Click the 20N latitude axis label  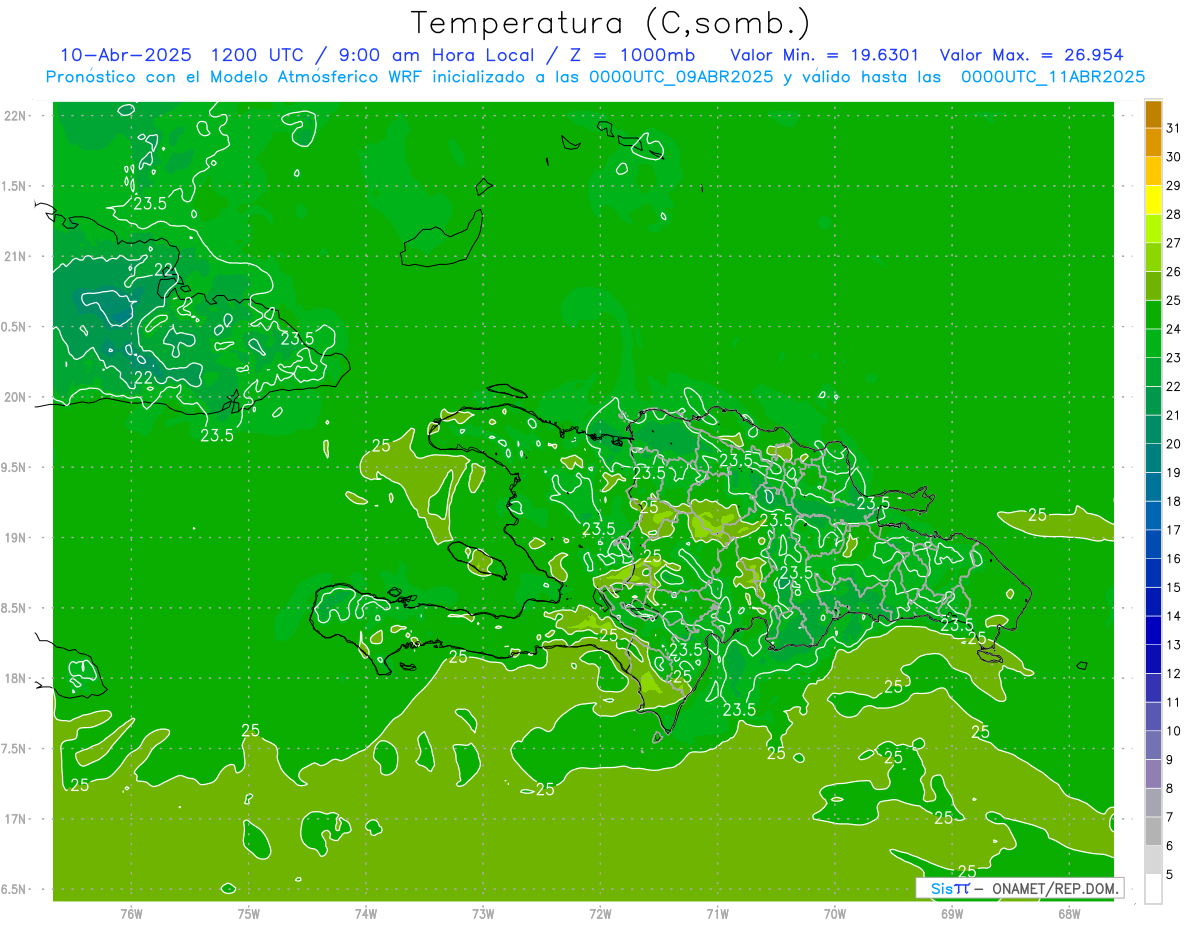(17, 397)
